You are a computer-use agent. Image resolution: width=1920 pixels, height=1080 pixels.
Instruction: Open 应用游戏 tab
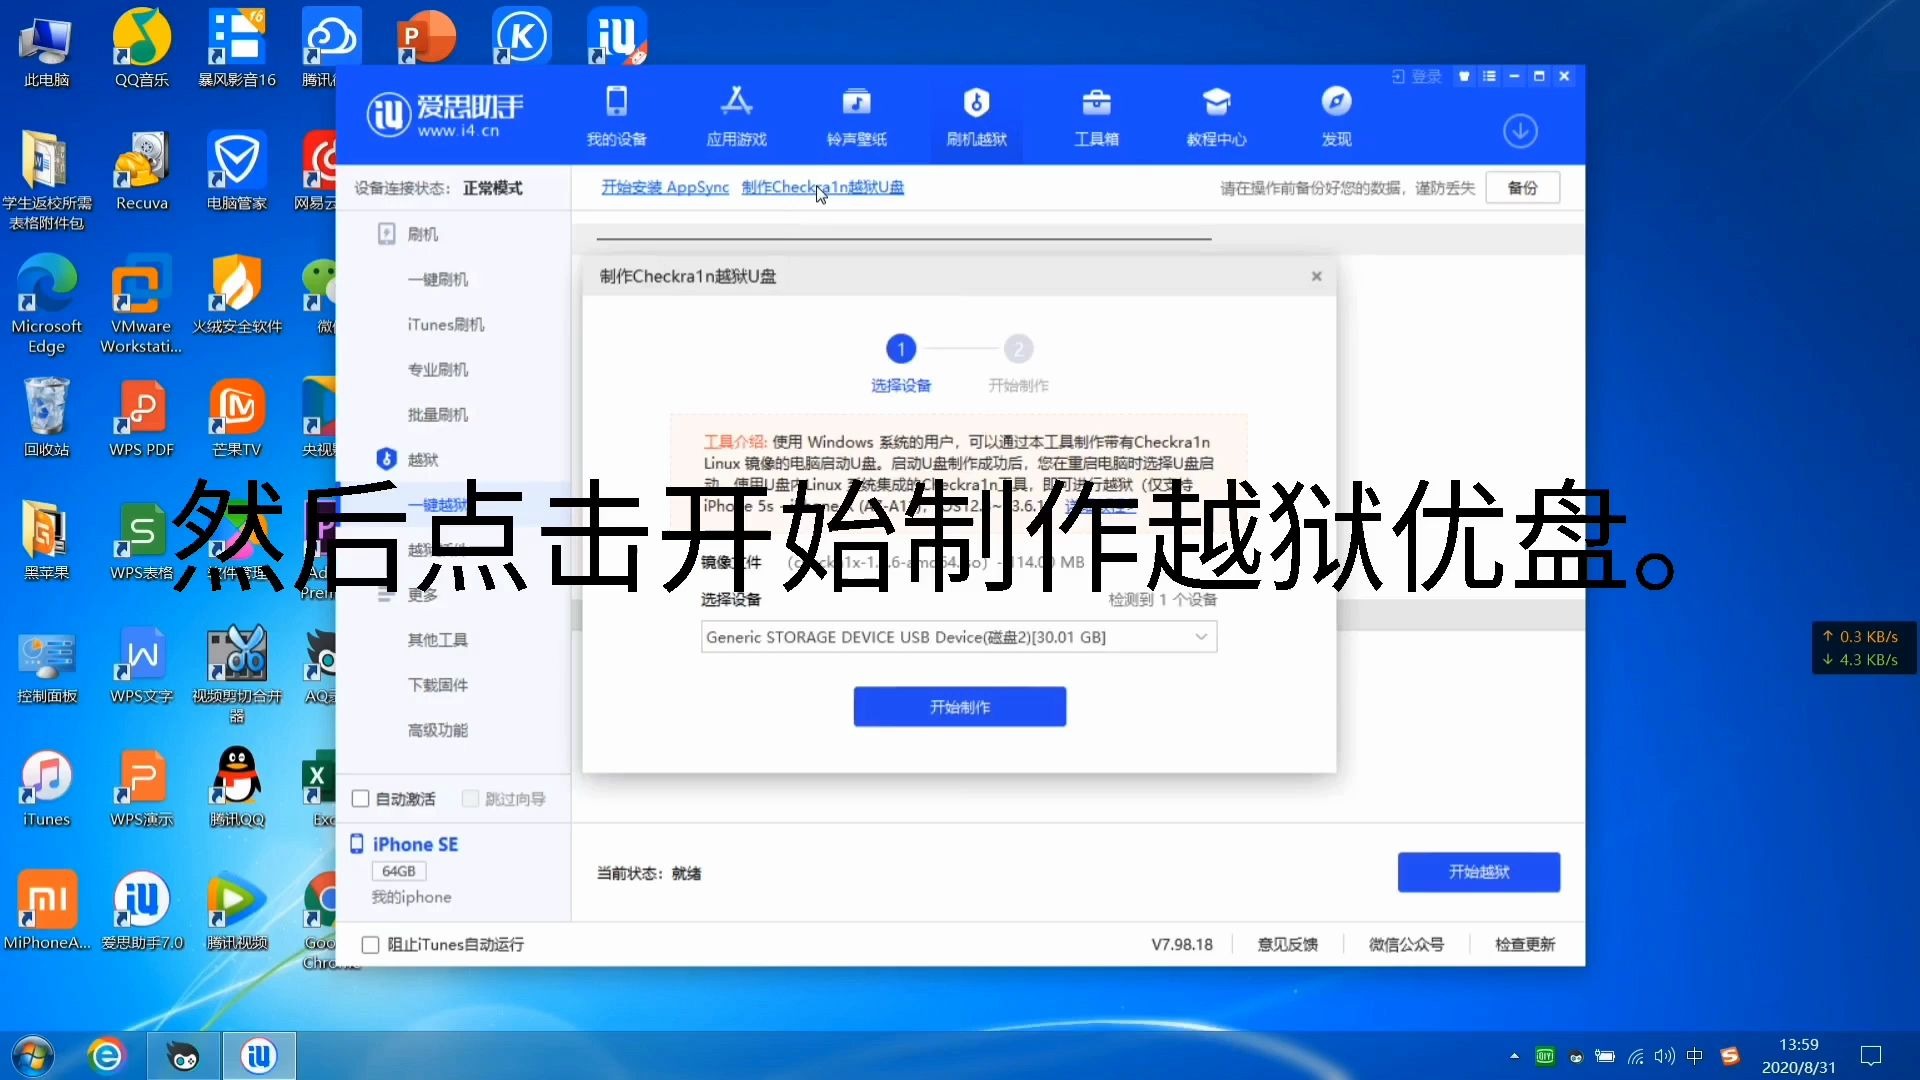pos(736,117)
